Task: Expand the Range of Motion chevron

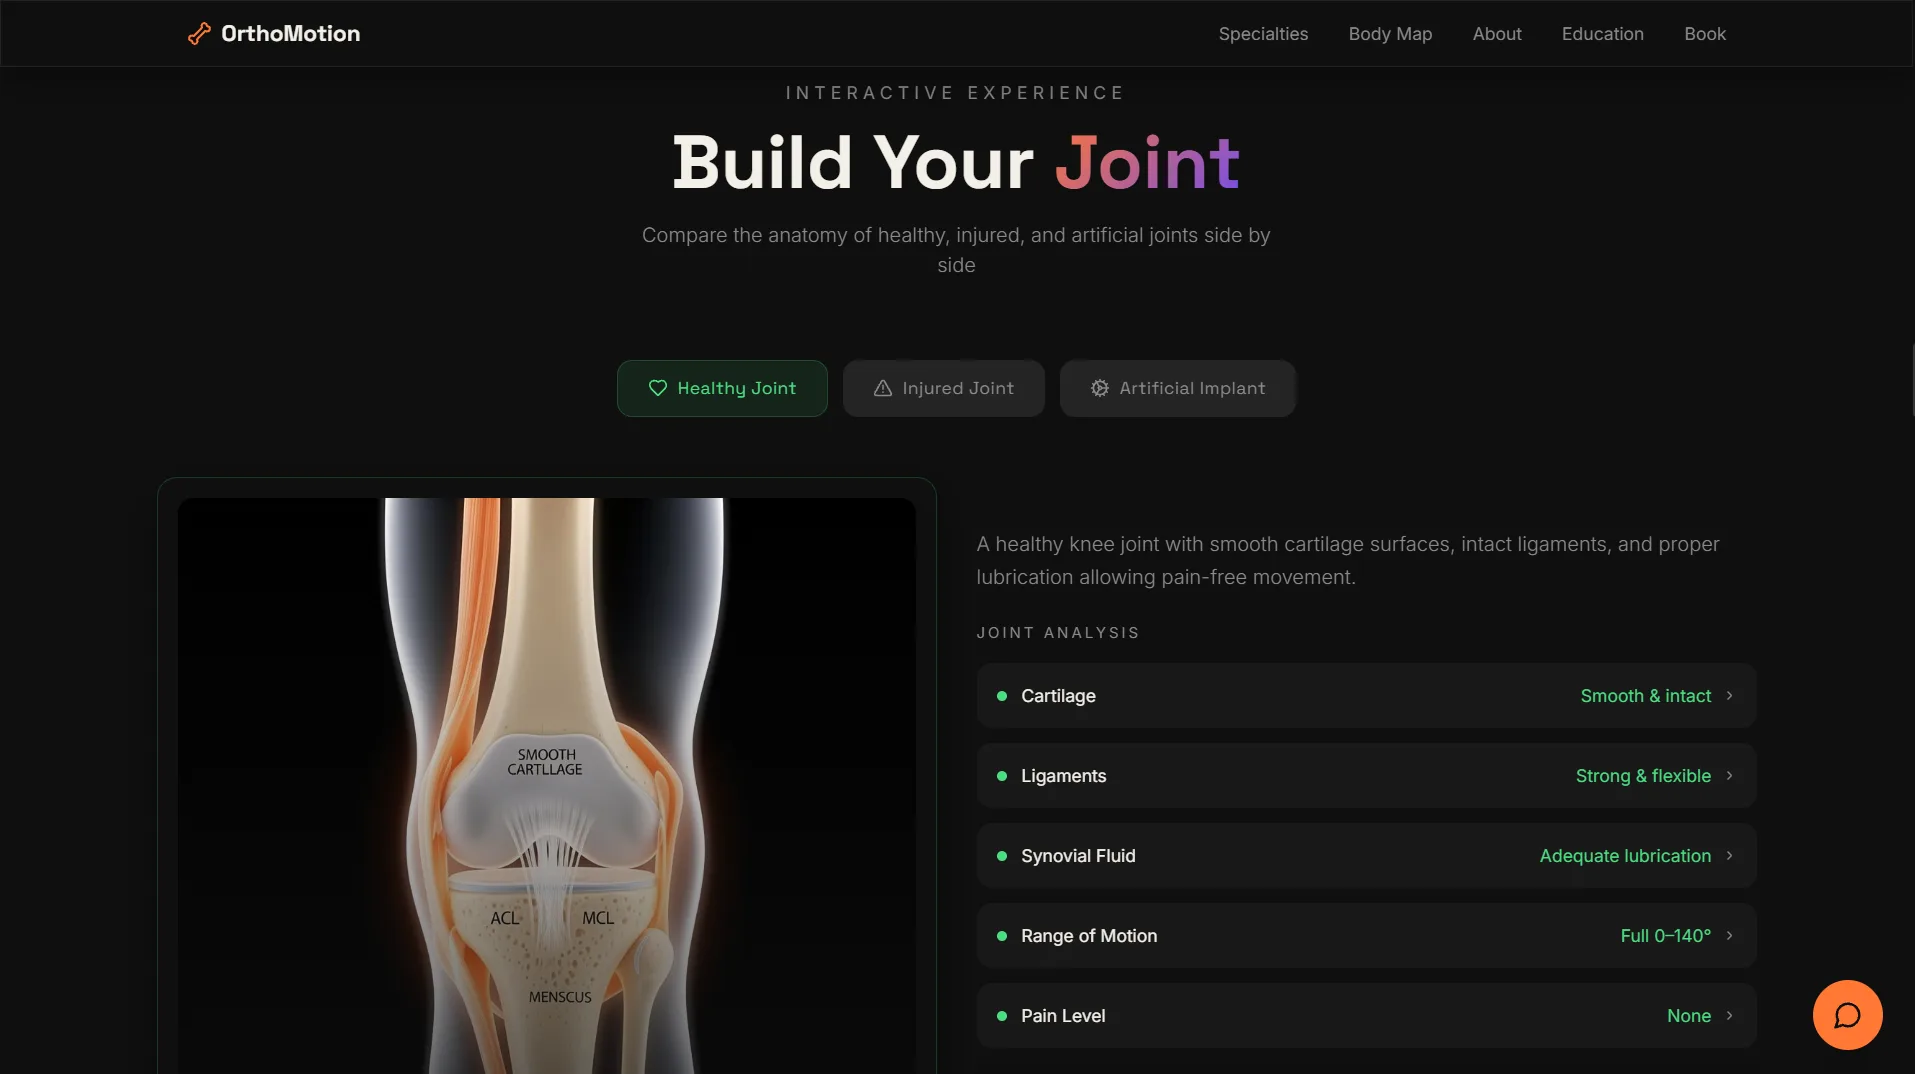Action: pyautogui.click(x=1729, y=935)
